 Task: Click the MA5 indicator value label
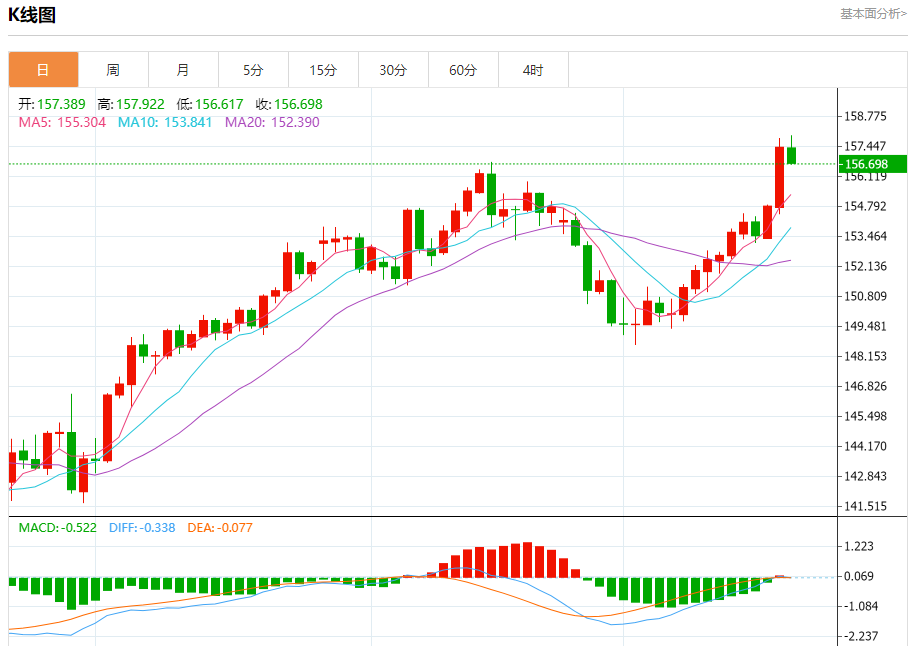click(x=62, y=122)
